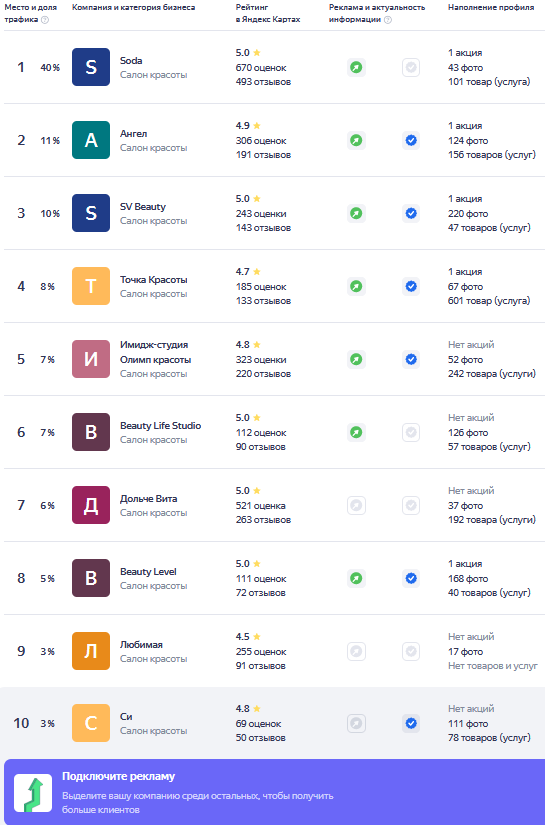Click the blue verified checkmark for SV Beauty

click(x=411, y=214)
